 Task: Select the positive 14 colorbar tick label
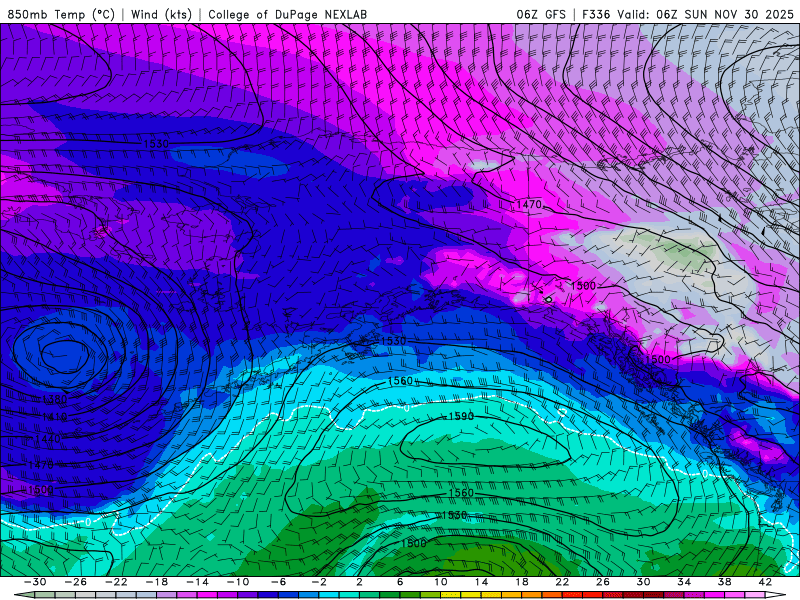[481, 582]
